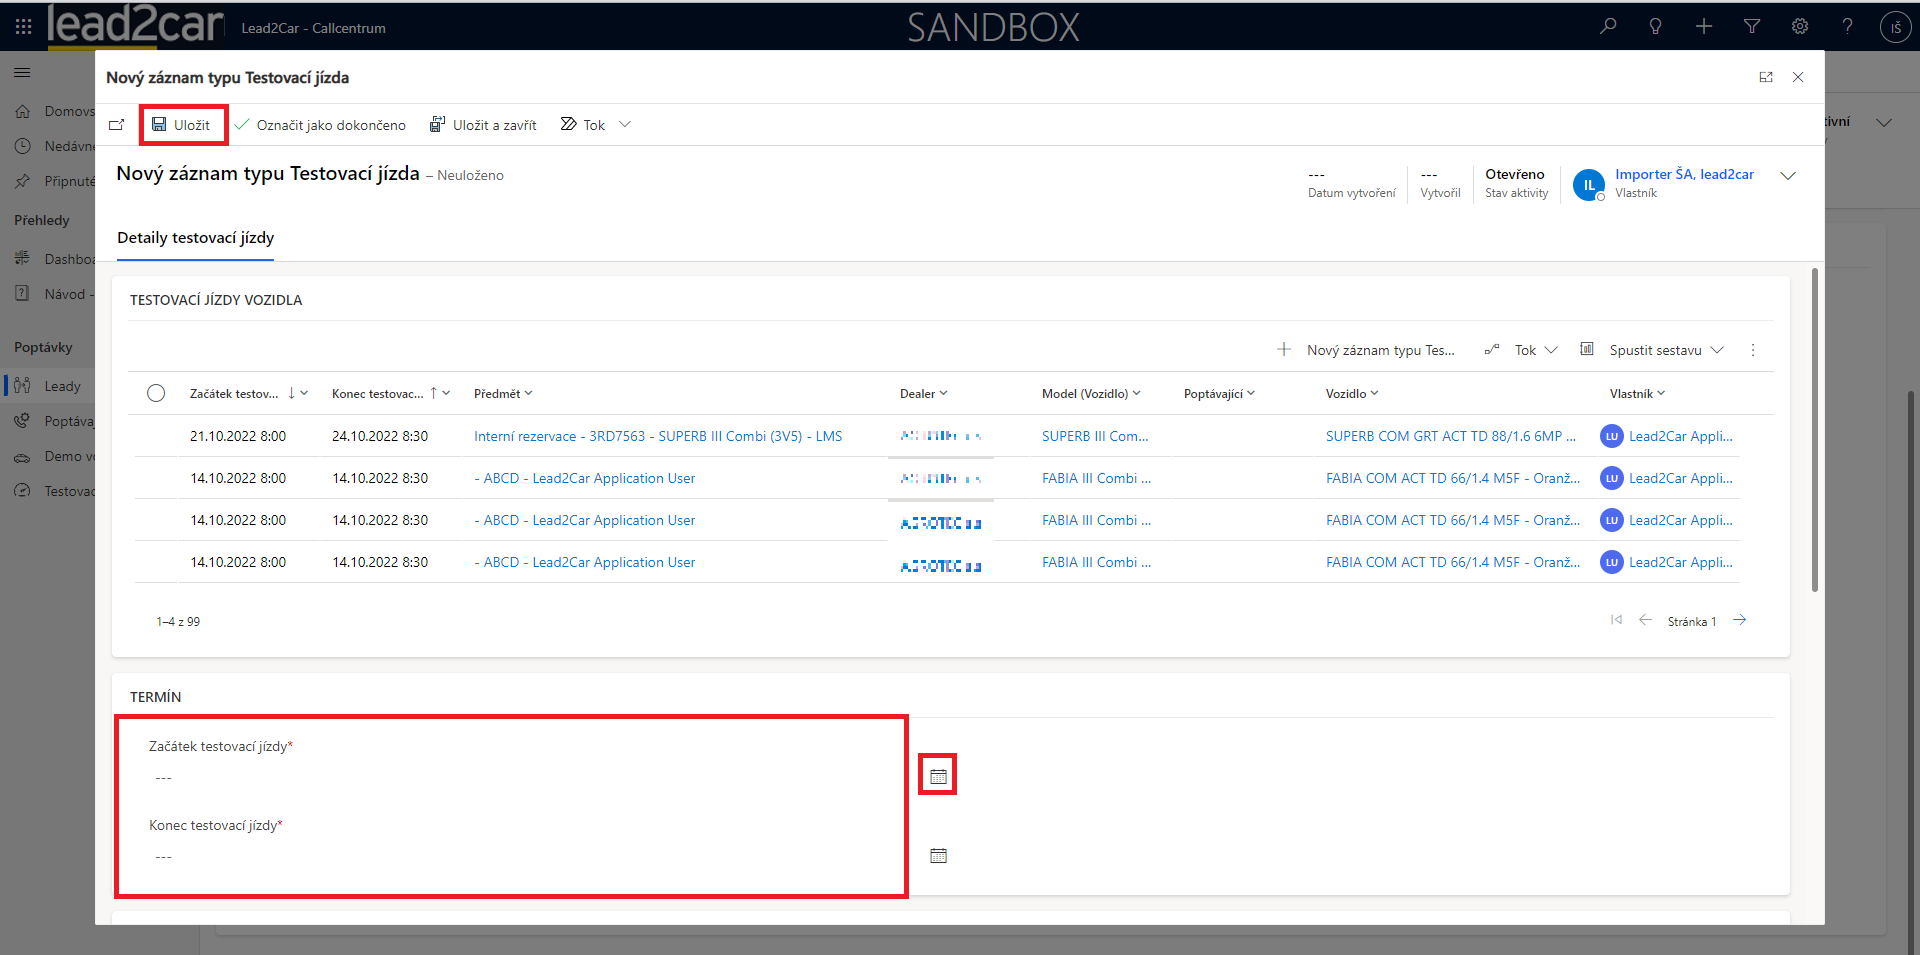This screenshot has height=955, width=1920.
Task: Switch to Detaily testovací jízdy tab
Action: tap(195, 238)
